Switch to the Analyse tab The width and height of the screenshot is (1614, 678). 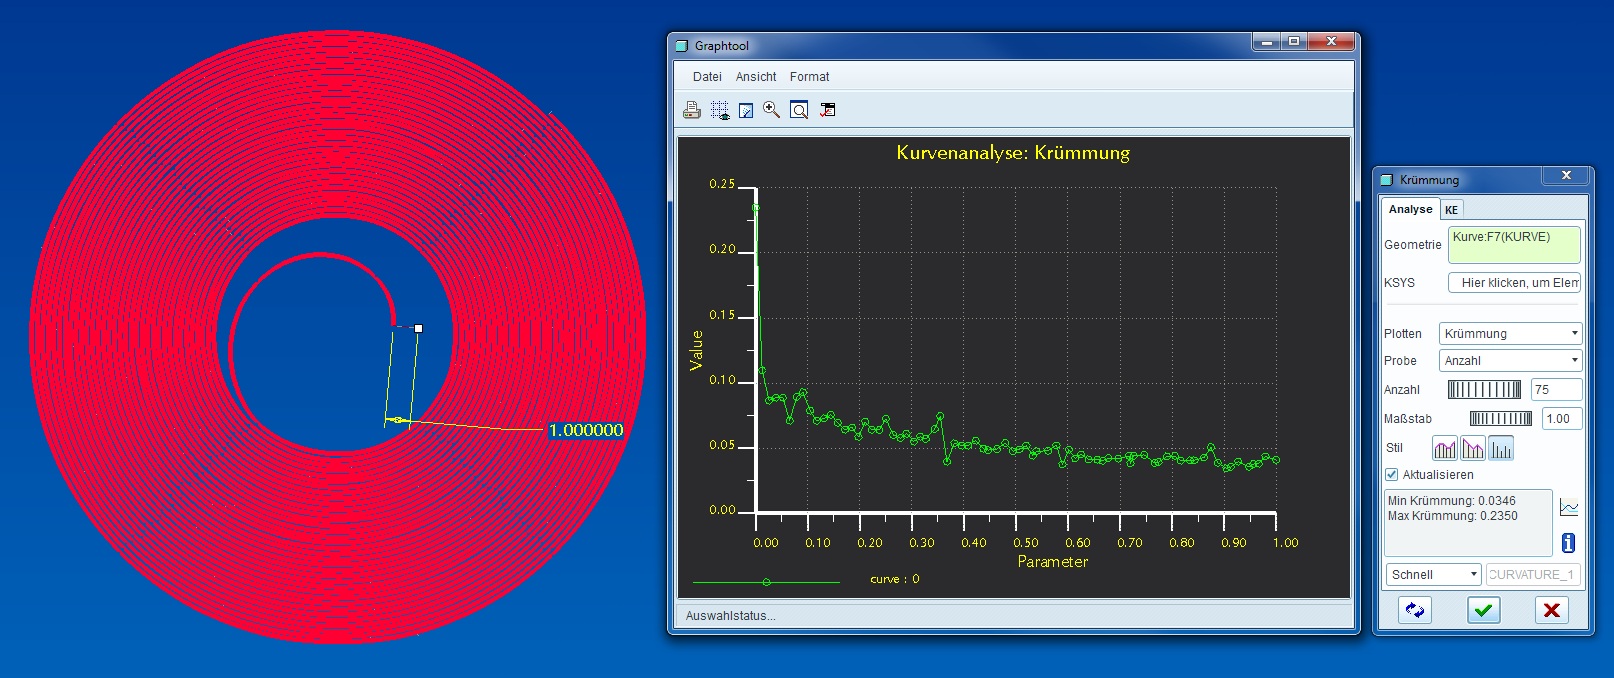pyautogui.click(x=1410, y=209)
